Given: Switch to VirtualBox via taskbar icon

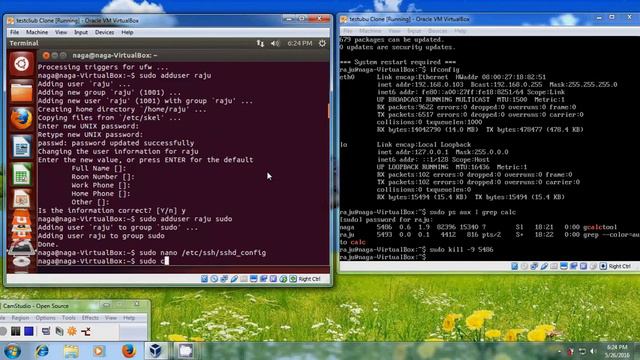Looking at the screenshot, I should (156, 351).
